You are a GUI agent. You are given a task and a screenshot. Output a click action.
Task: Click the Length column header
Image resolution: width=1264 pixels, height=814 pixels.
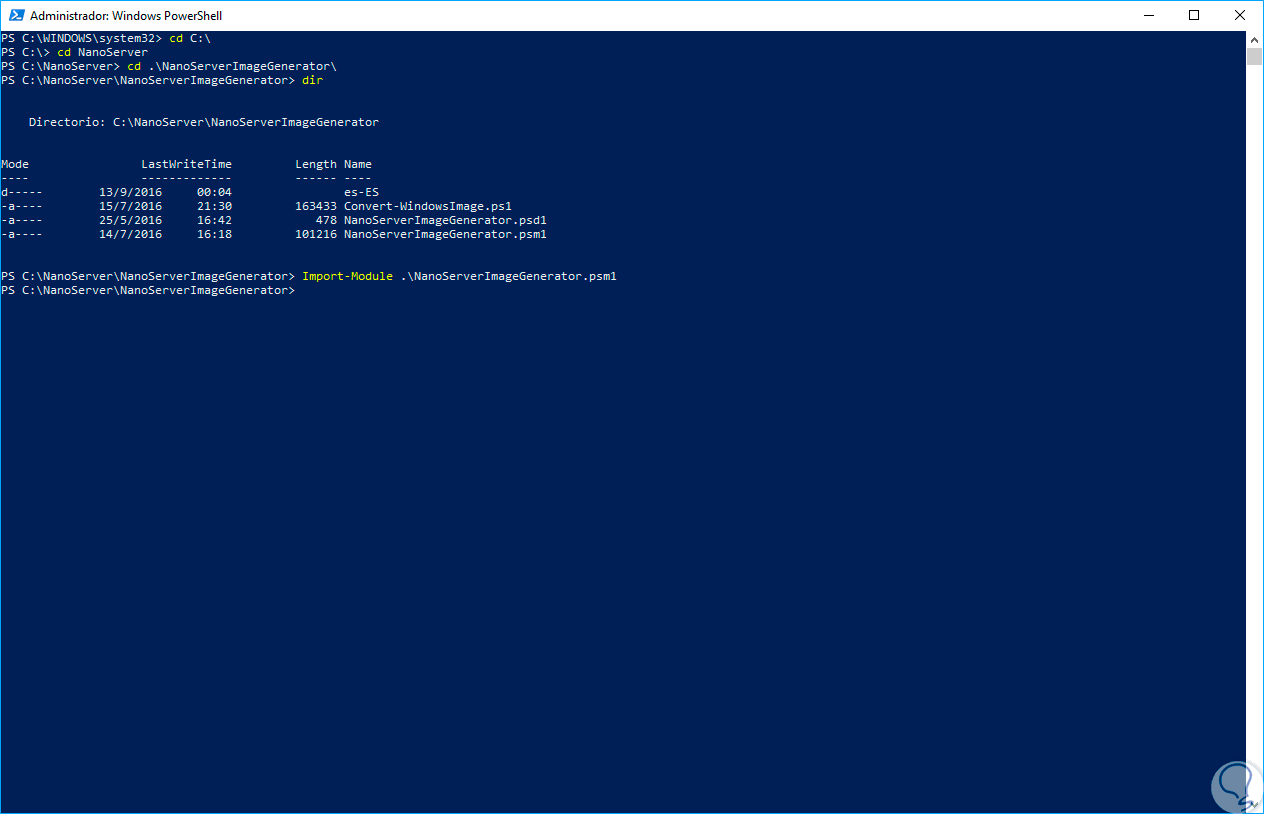coord(316,164)
